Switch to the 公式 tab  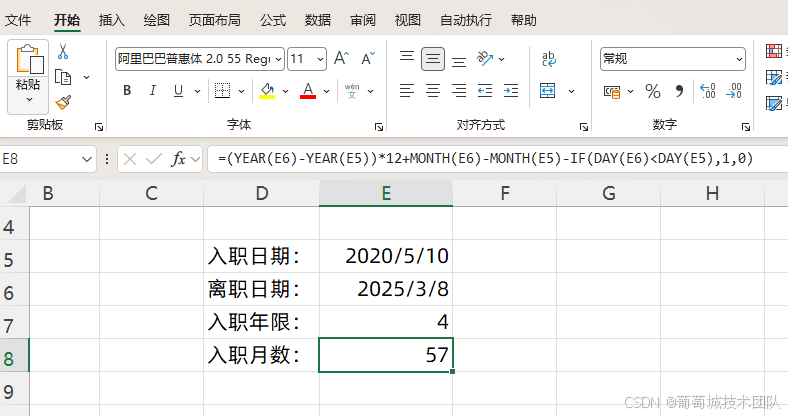coord(273,20)
